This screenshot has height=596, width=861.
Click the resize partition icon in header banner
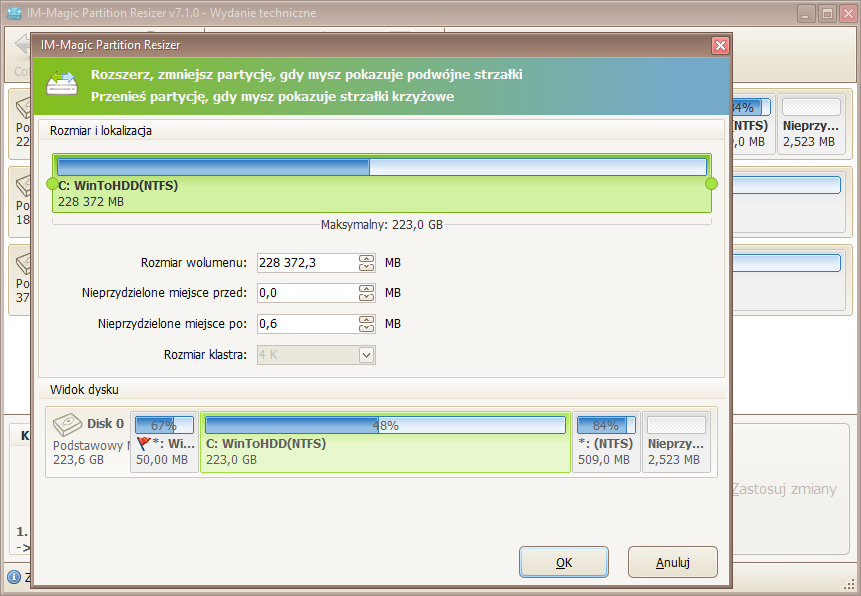point(62,83)
